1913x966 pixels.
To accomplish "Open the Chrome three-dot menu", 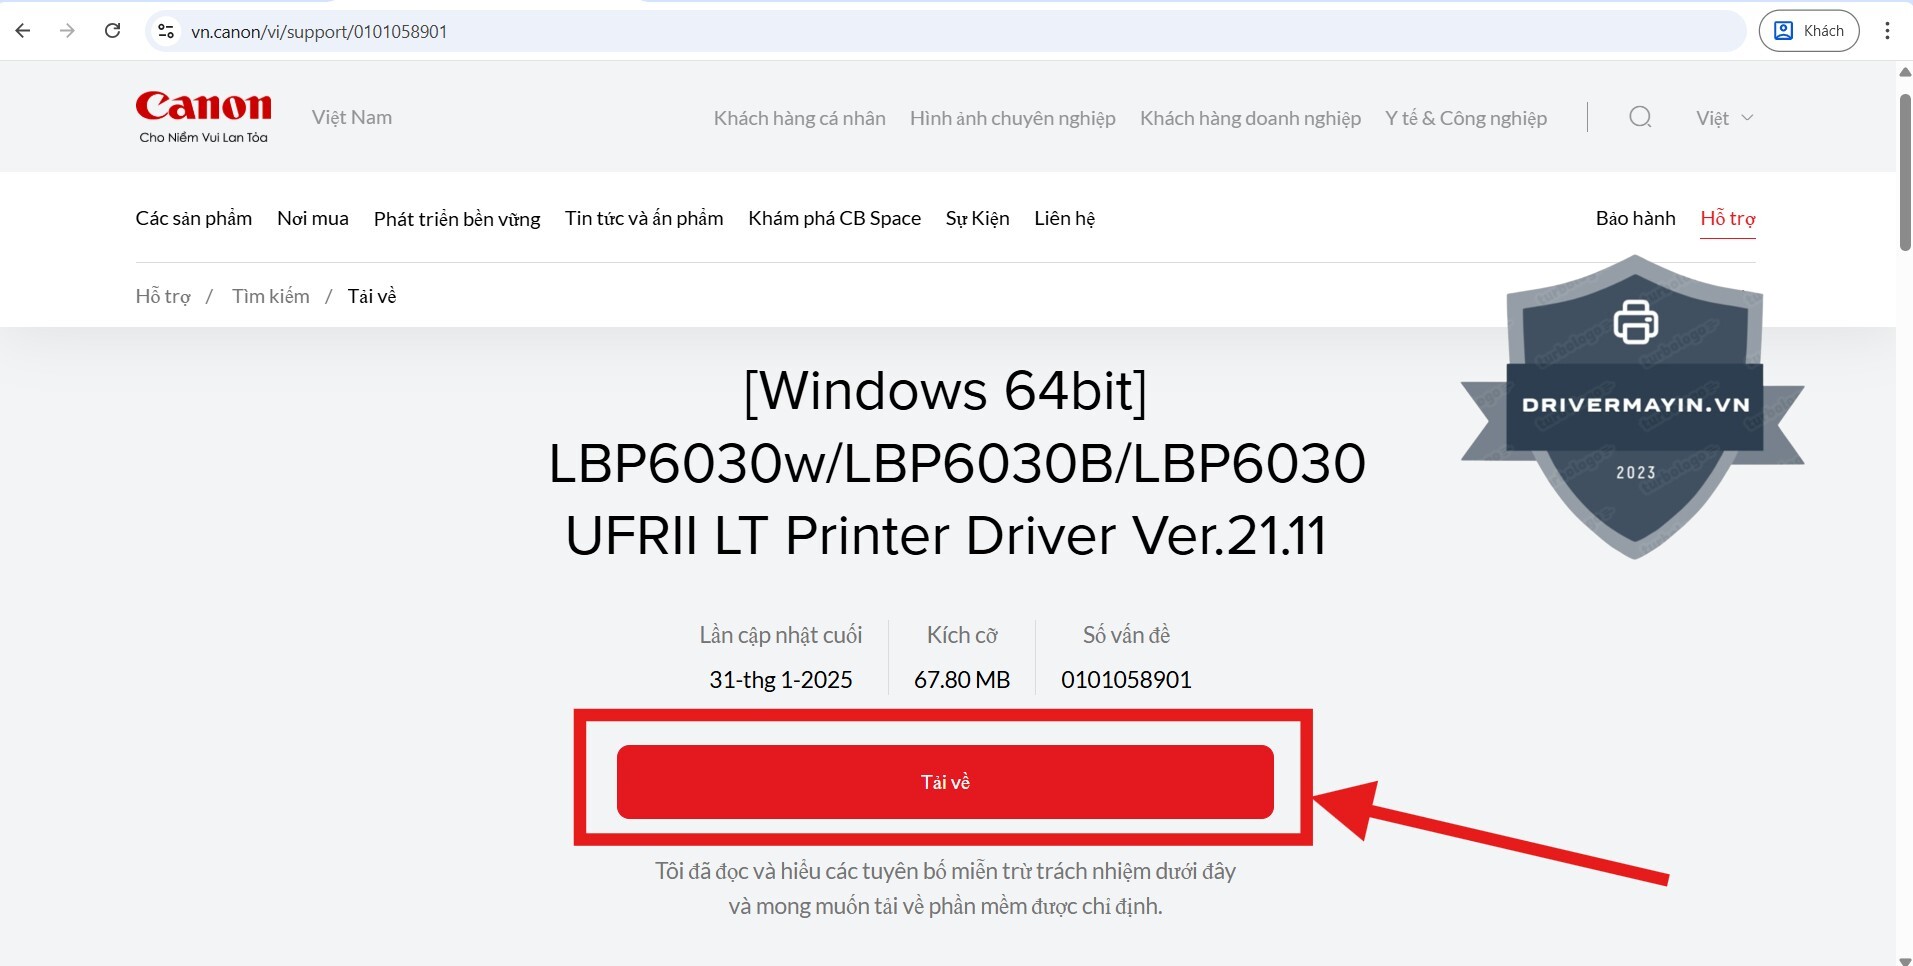I will point(1887,31).
